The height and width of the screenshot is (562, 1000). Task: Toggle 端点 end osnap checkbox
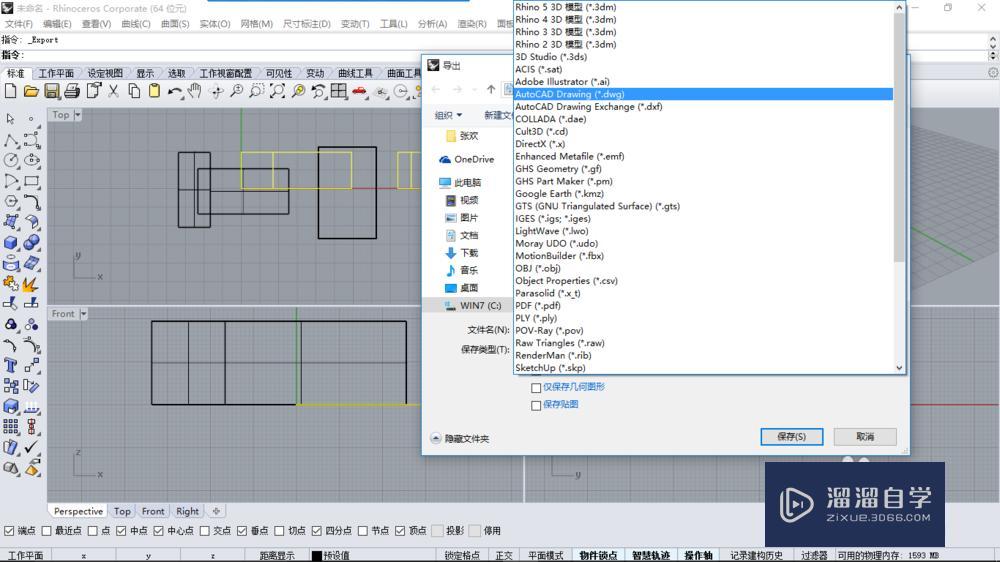coord(9,531)
